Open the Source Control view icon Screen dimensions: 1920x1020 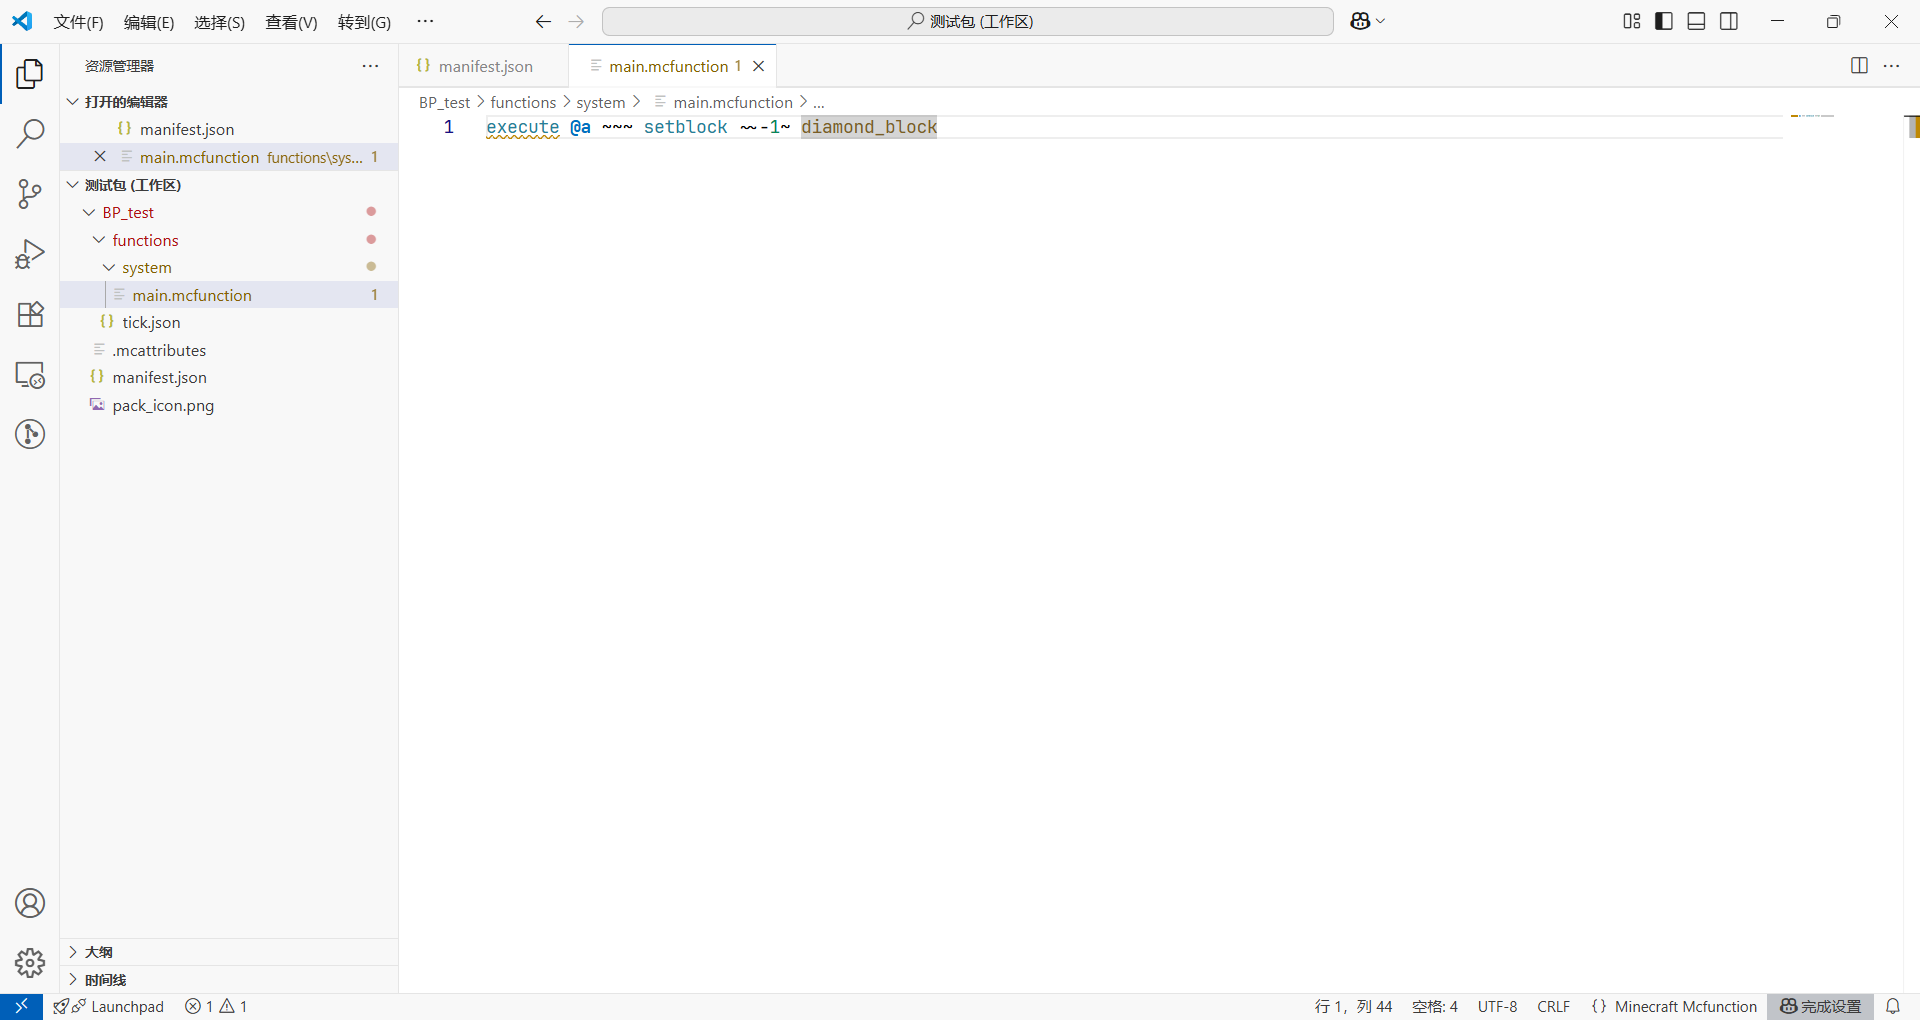30,193
